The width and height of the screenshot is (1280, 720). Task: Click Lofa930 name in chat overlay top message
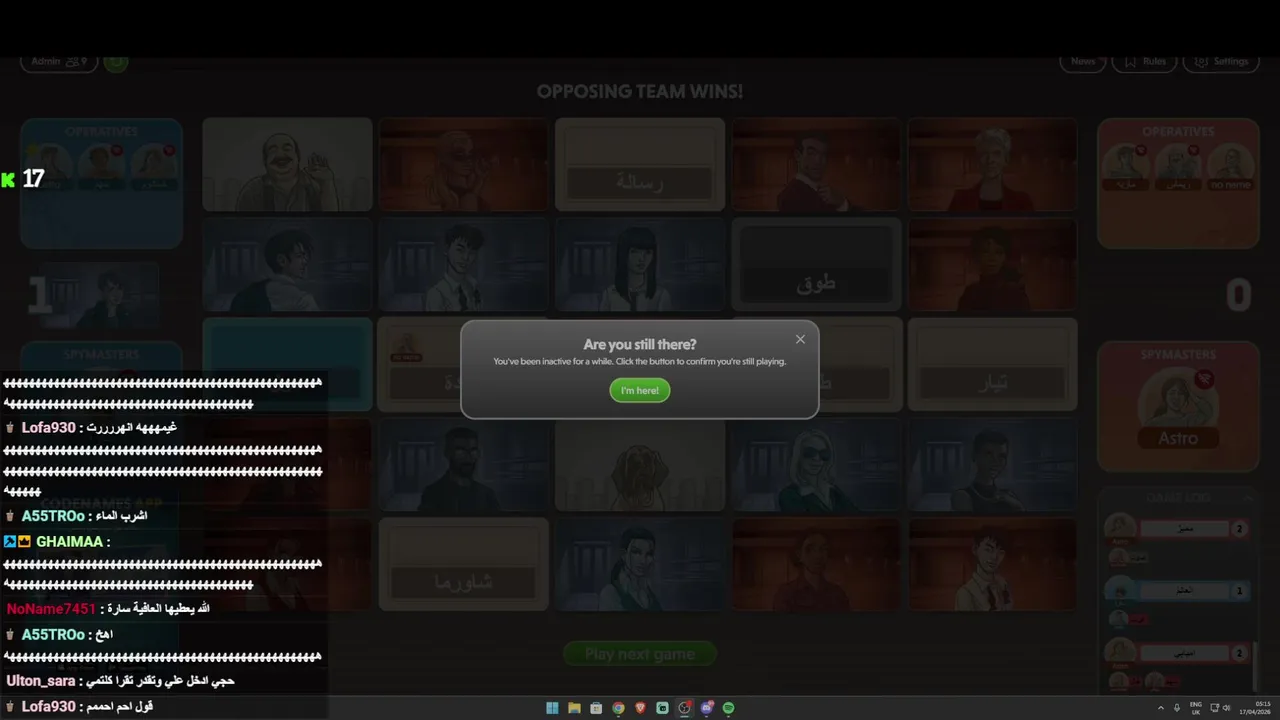tap(49, 427)
